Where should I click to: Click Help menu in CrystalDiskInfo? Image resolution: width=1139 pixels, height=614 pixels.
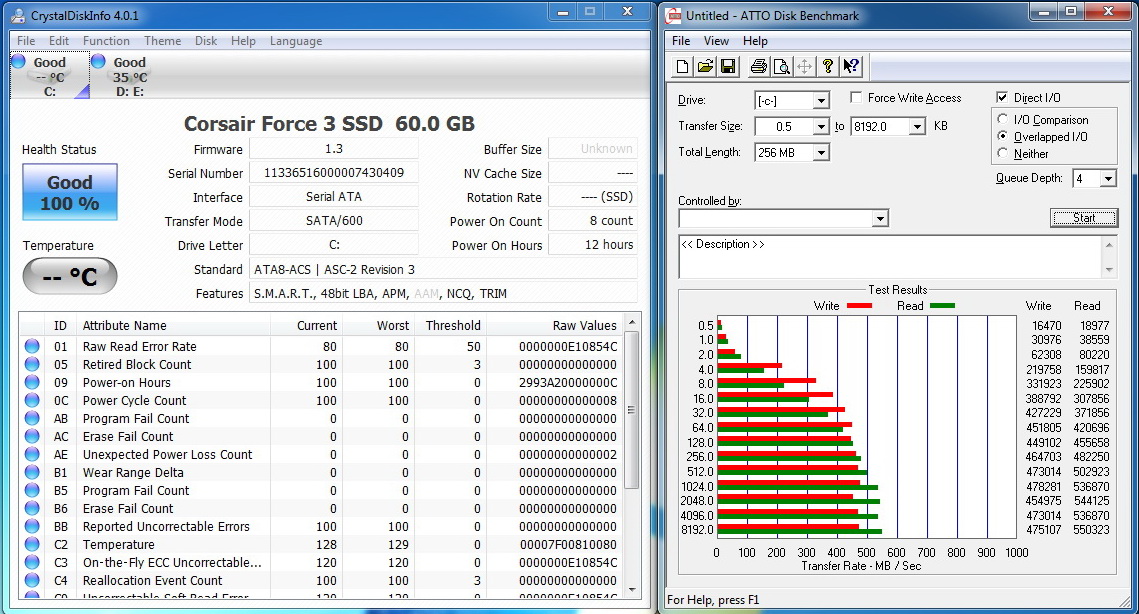click(x=243, y=41)
